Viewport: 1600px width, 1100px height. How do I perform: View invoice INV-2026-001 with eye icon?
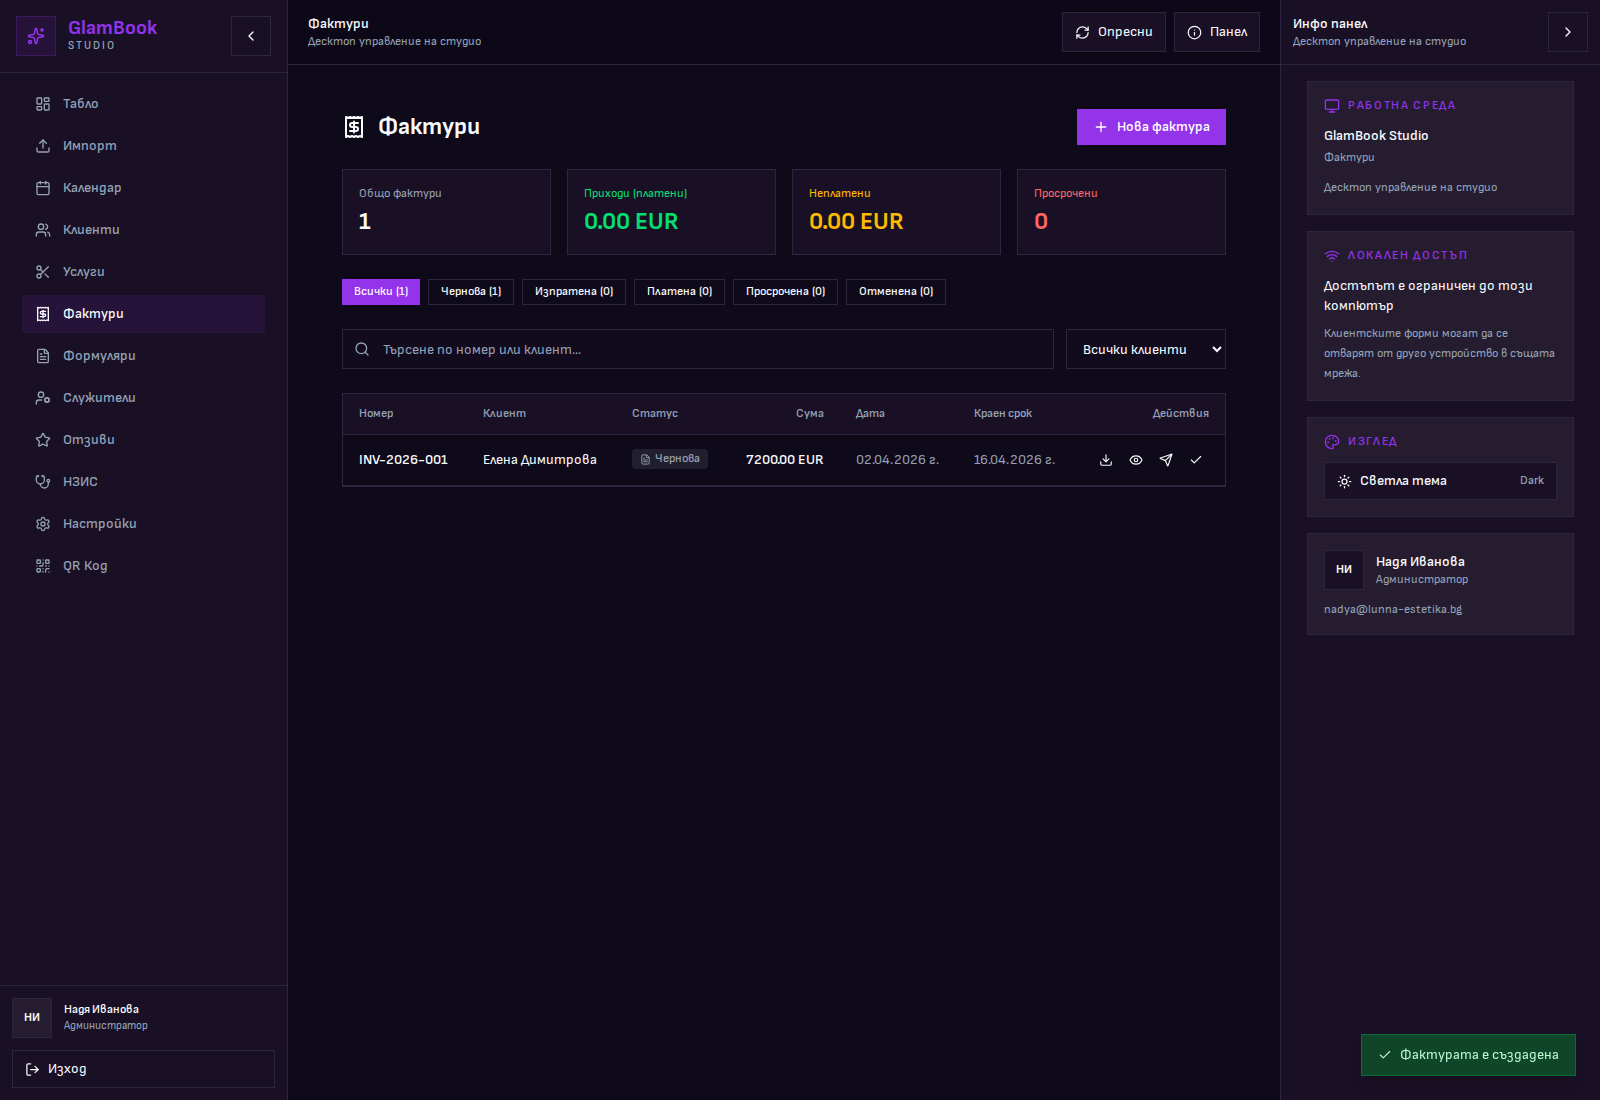click(x=1136, y=460)
